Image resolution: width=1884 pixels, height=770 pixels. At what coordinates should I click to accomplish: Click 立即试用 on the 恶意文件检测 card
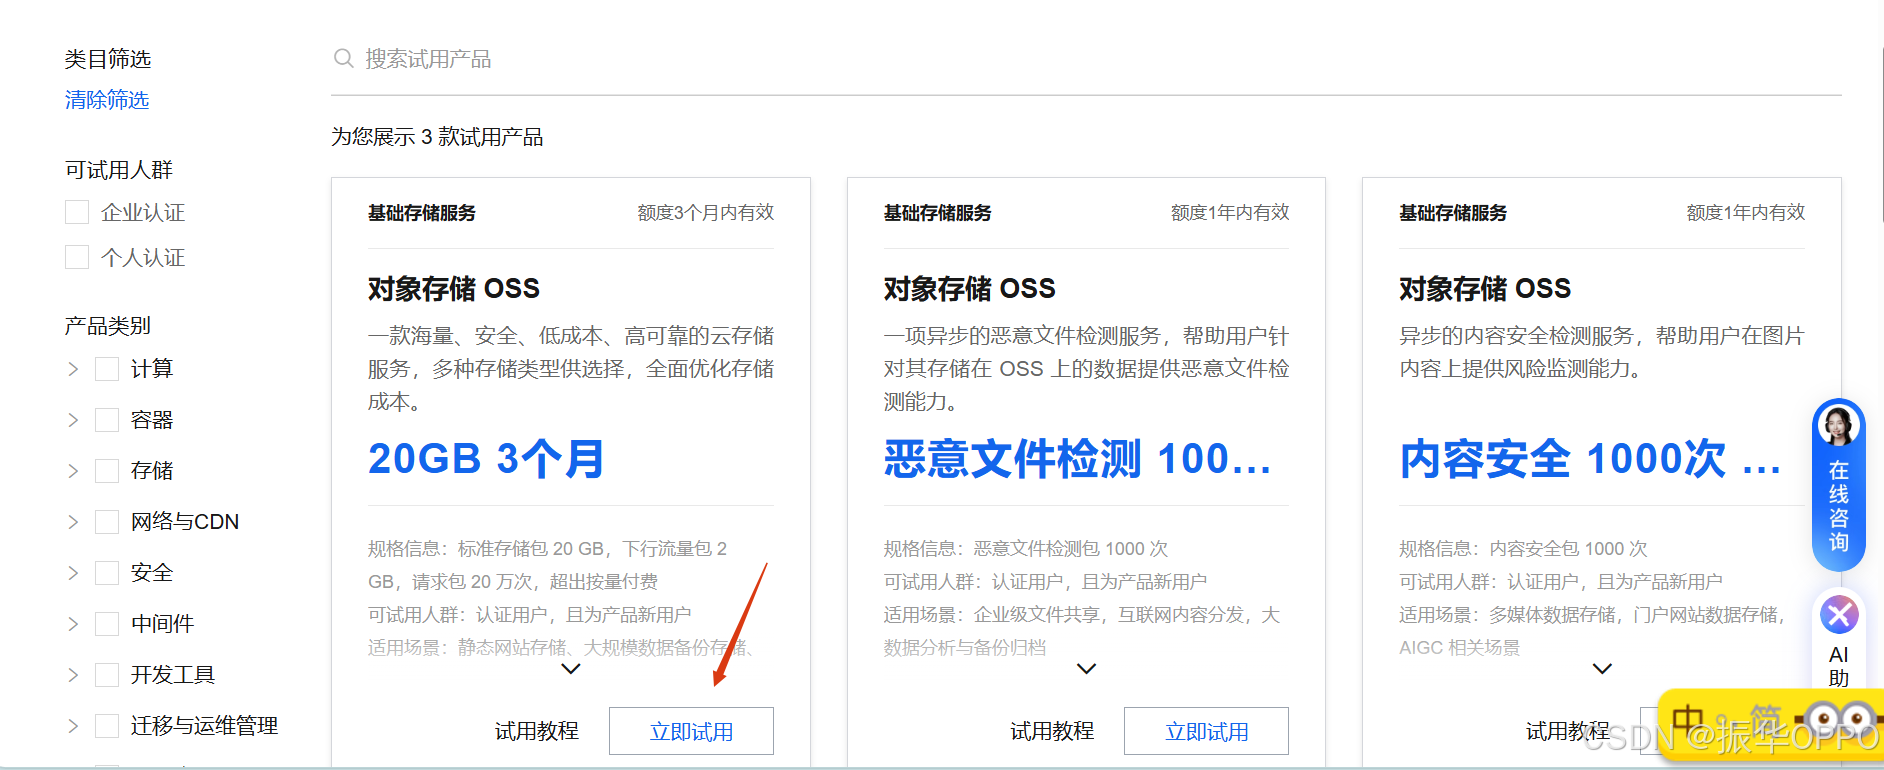[x=1206, y=731]
